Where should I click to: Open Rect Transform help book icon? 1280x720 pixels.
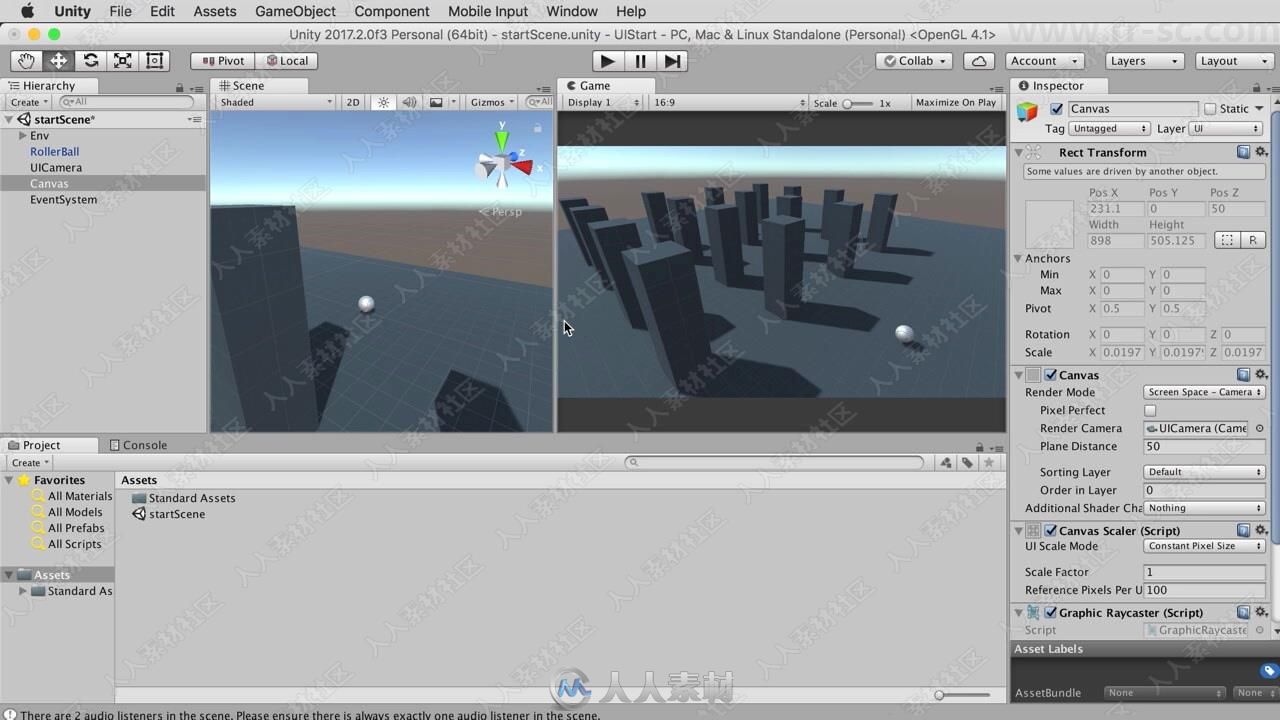click(1243, 152)
